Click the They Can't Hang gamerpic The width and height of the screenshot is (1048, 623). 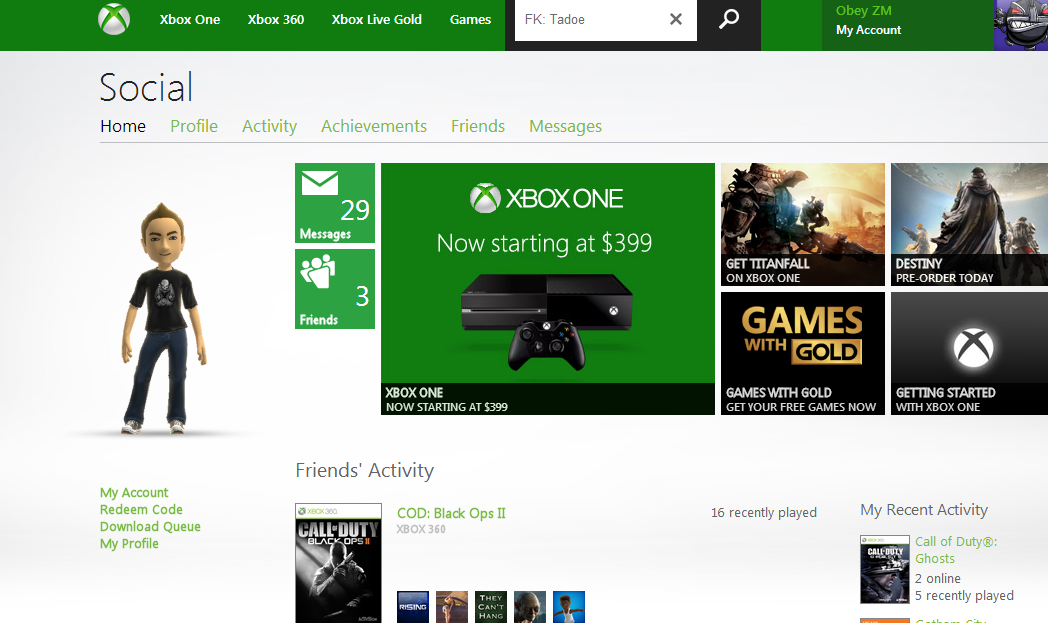click(491, 607)
